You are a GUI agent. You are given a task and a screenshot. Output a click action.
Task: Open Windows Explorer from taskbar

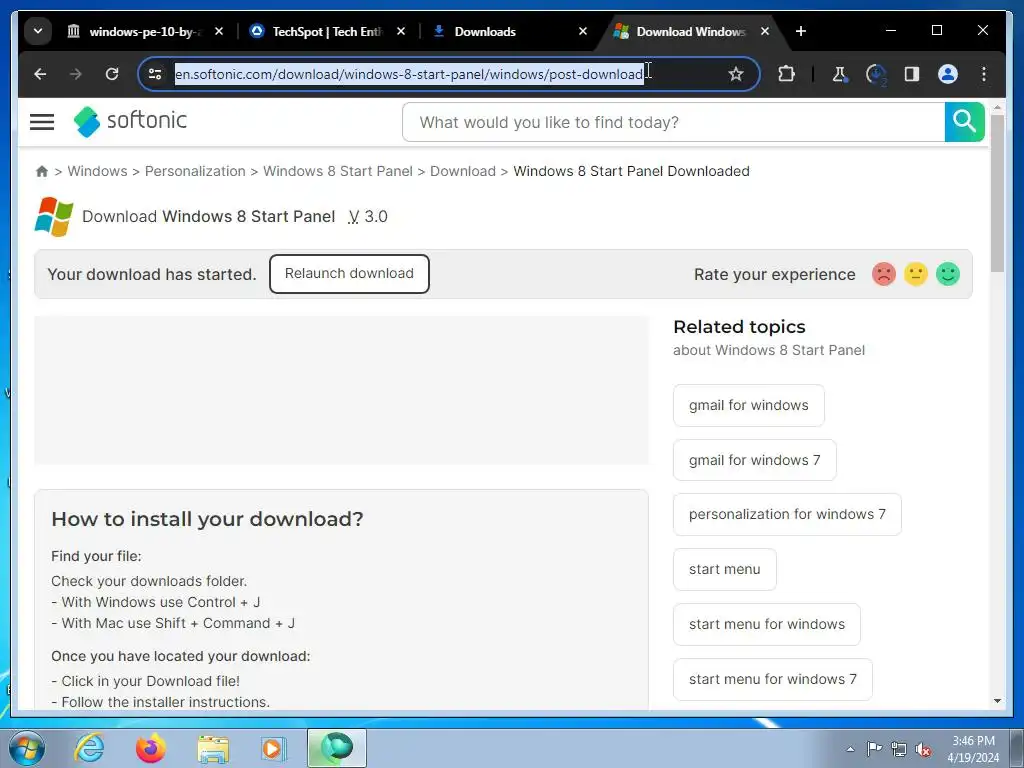coord(213,748)
